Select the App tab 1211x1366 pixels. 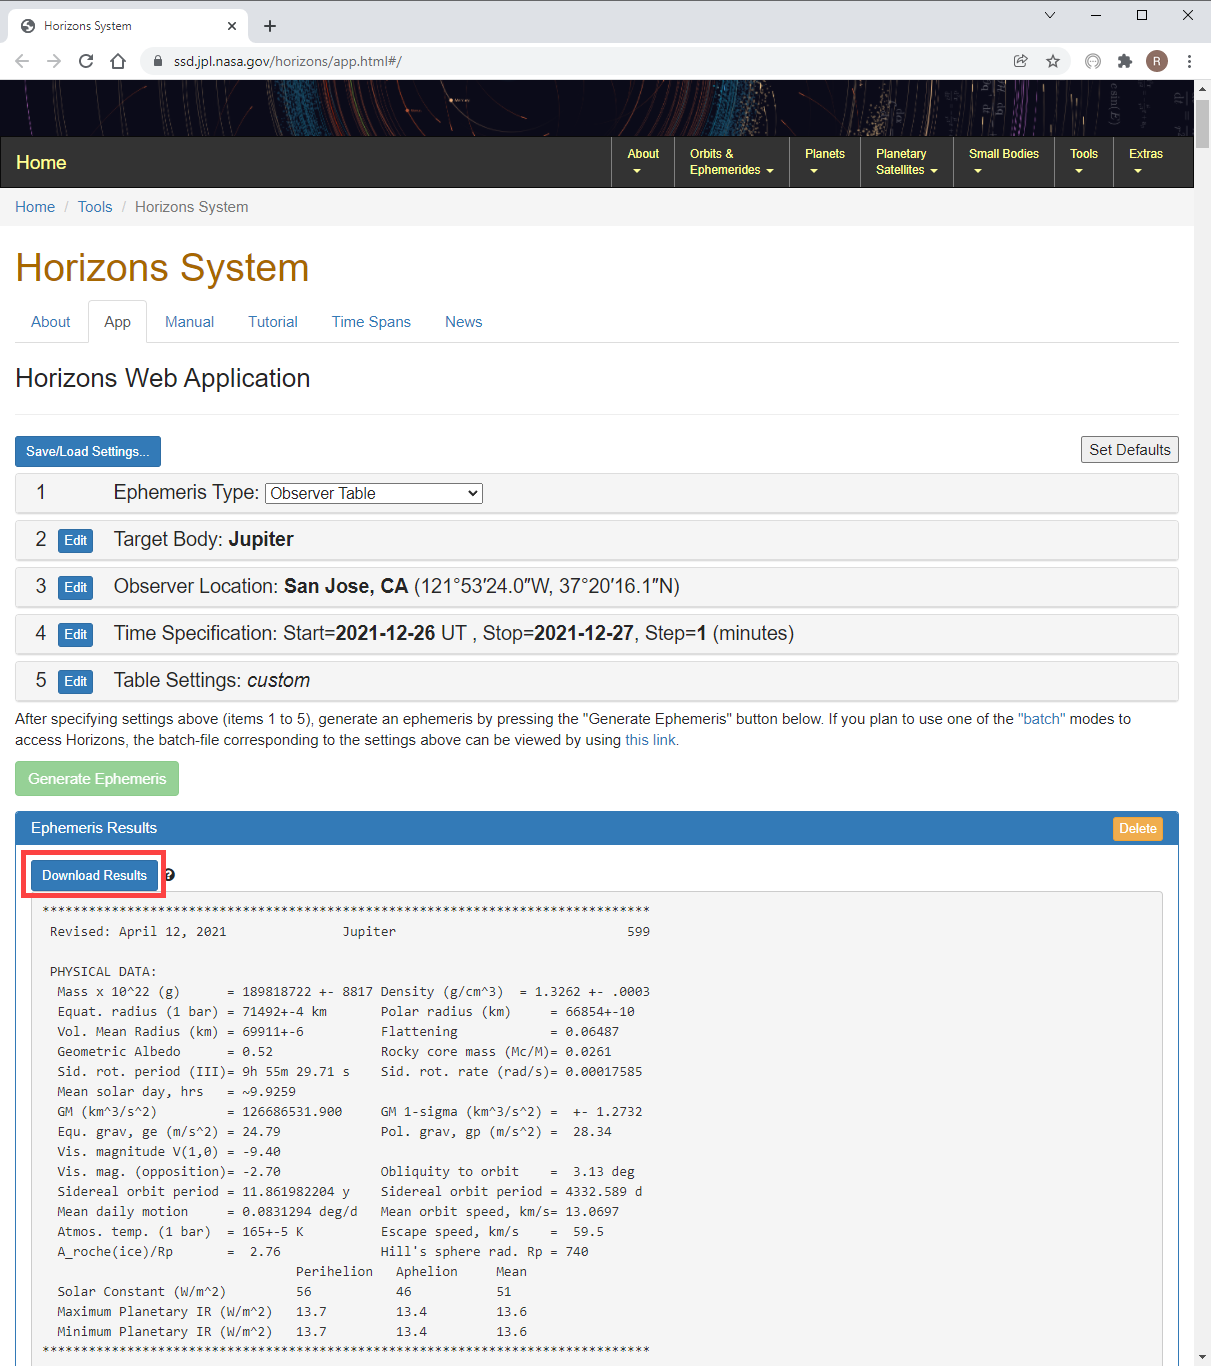pyautogui.click(x=117, y=322)
